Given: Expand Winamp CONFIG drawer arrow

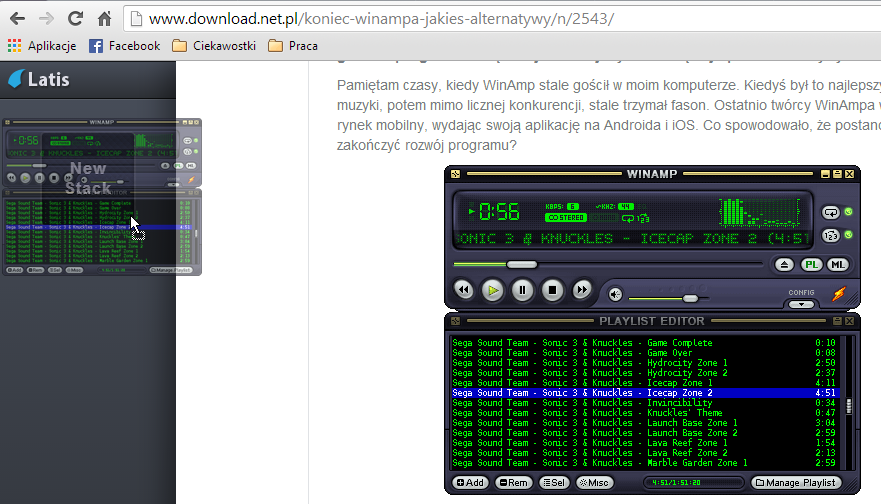Looking at the screenshot, I should [801, 305].
